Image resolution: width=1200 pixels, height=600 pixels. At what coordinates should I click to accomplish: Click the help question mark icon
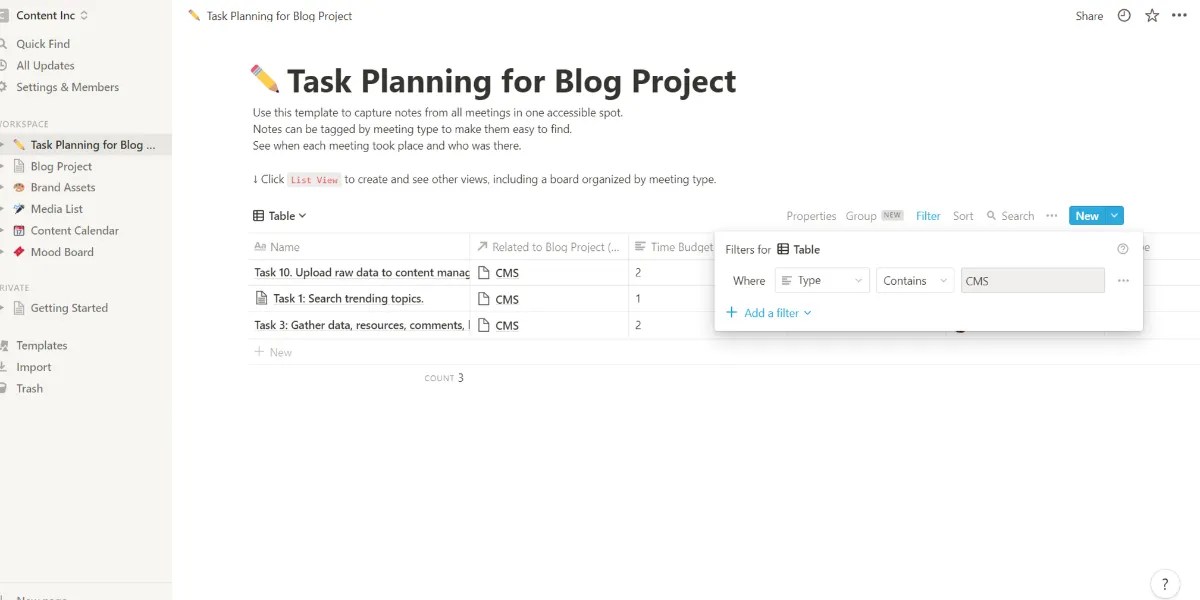pyautogui.click(x=1164, y=583)
